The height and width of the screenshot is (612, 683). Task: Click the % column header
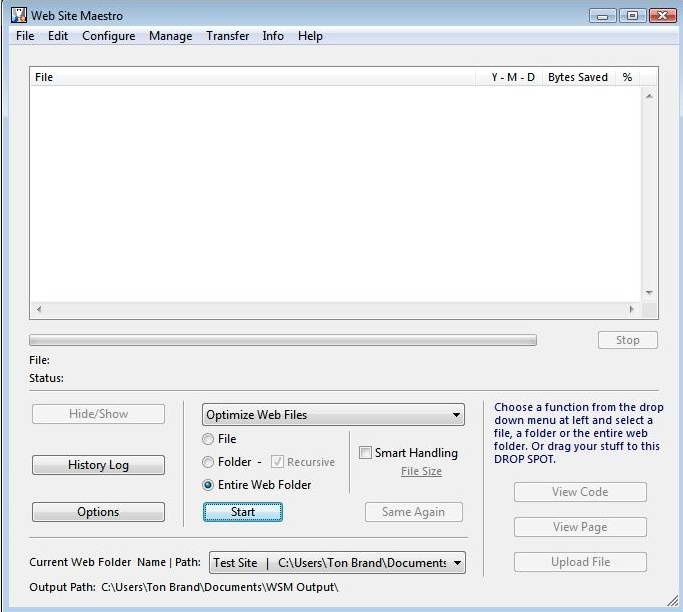tap(627, 77)
